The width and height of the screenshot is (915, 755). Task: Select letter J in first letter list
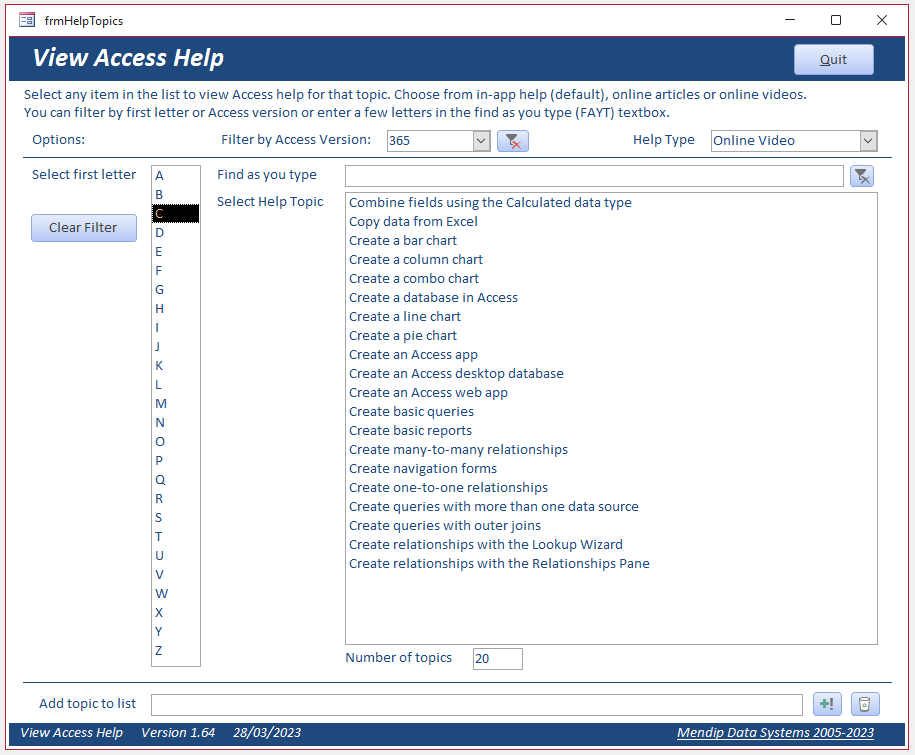[176, 347]
